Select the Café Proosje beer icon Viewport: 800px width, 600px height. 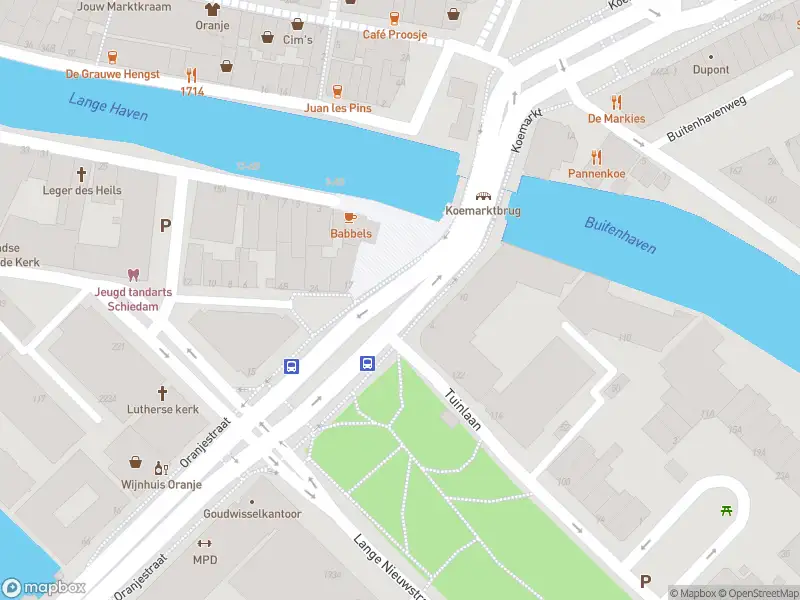[394, 18]
